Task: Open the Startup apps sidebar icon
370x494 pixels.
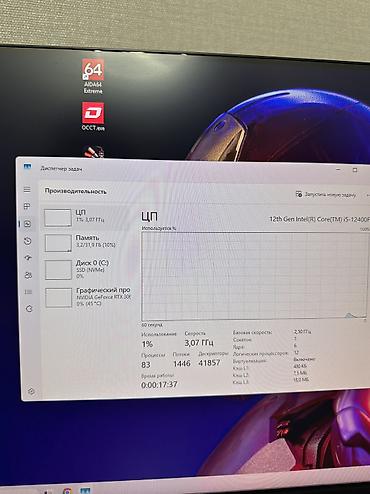Action: (28, 258)
